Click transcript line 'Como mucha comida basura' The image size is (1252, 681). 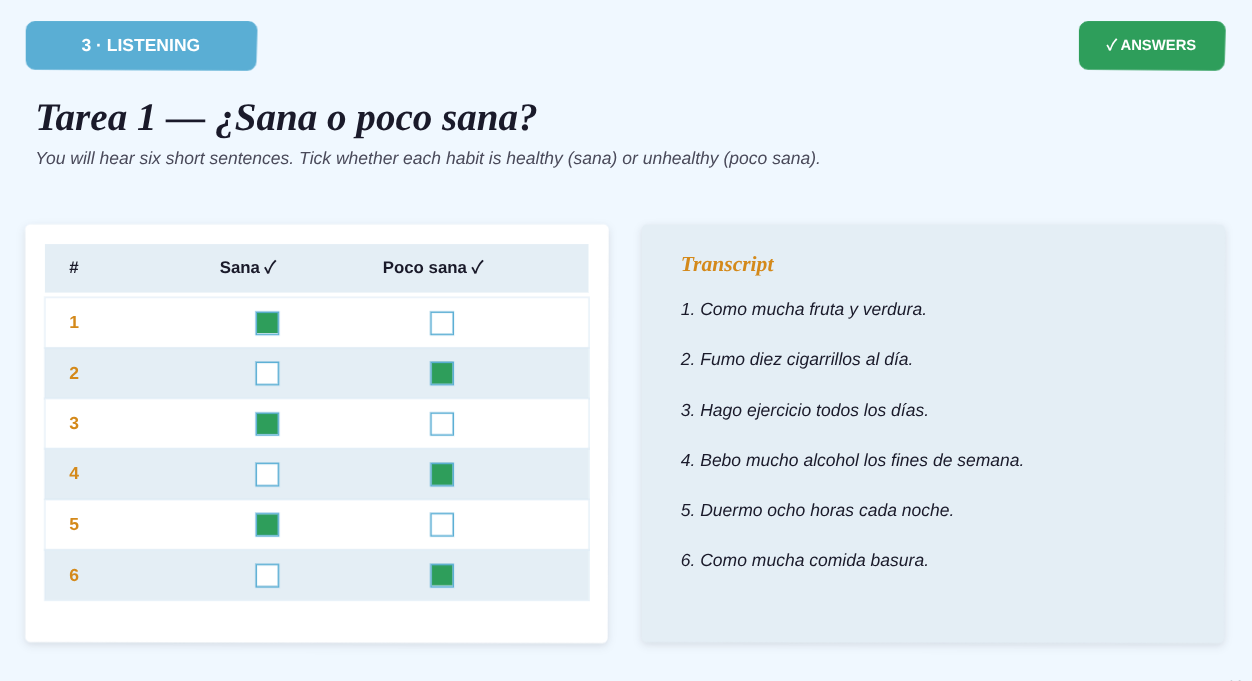click(805, 560)
